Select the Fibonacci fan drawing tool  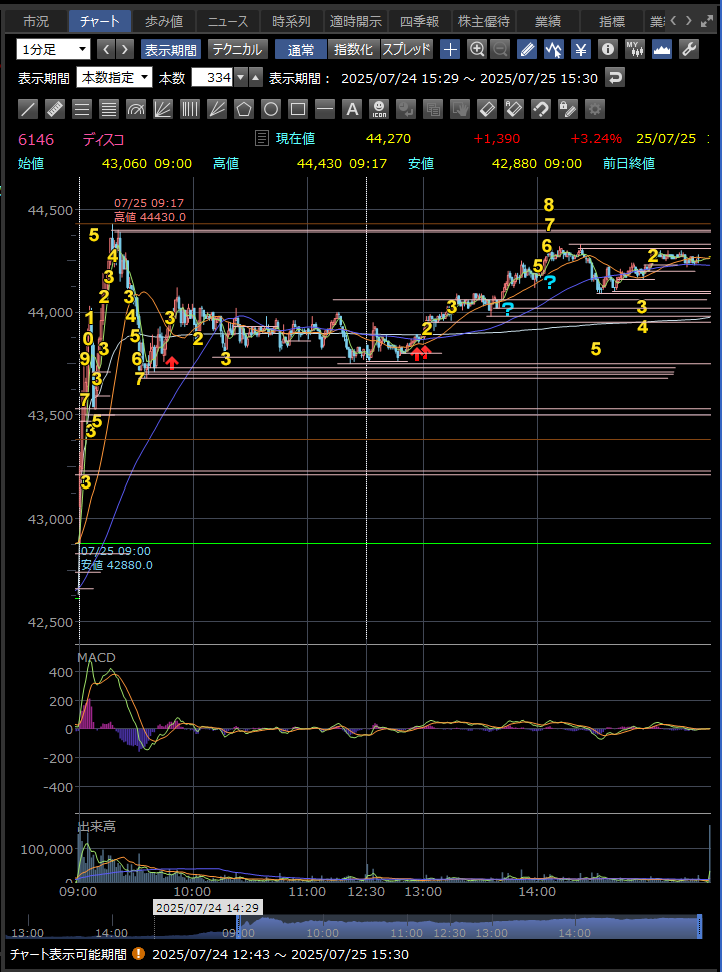tap(163, 110)
